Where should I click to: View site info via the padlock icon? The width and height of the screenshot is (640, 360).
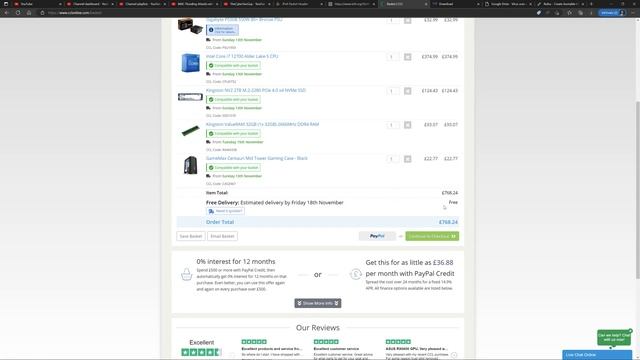tap(42, 13)
